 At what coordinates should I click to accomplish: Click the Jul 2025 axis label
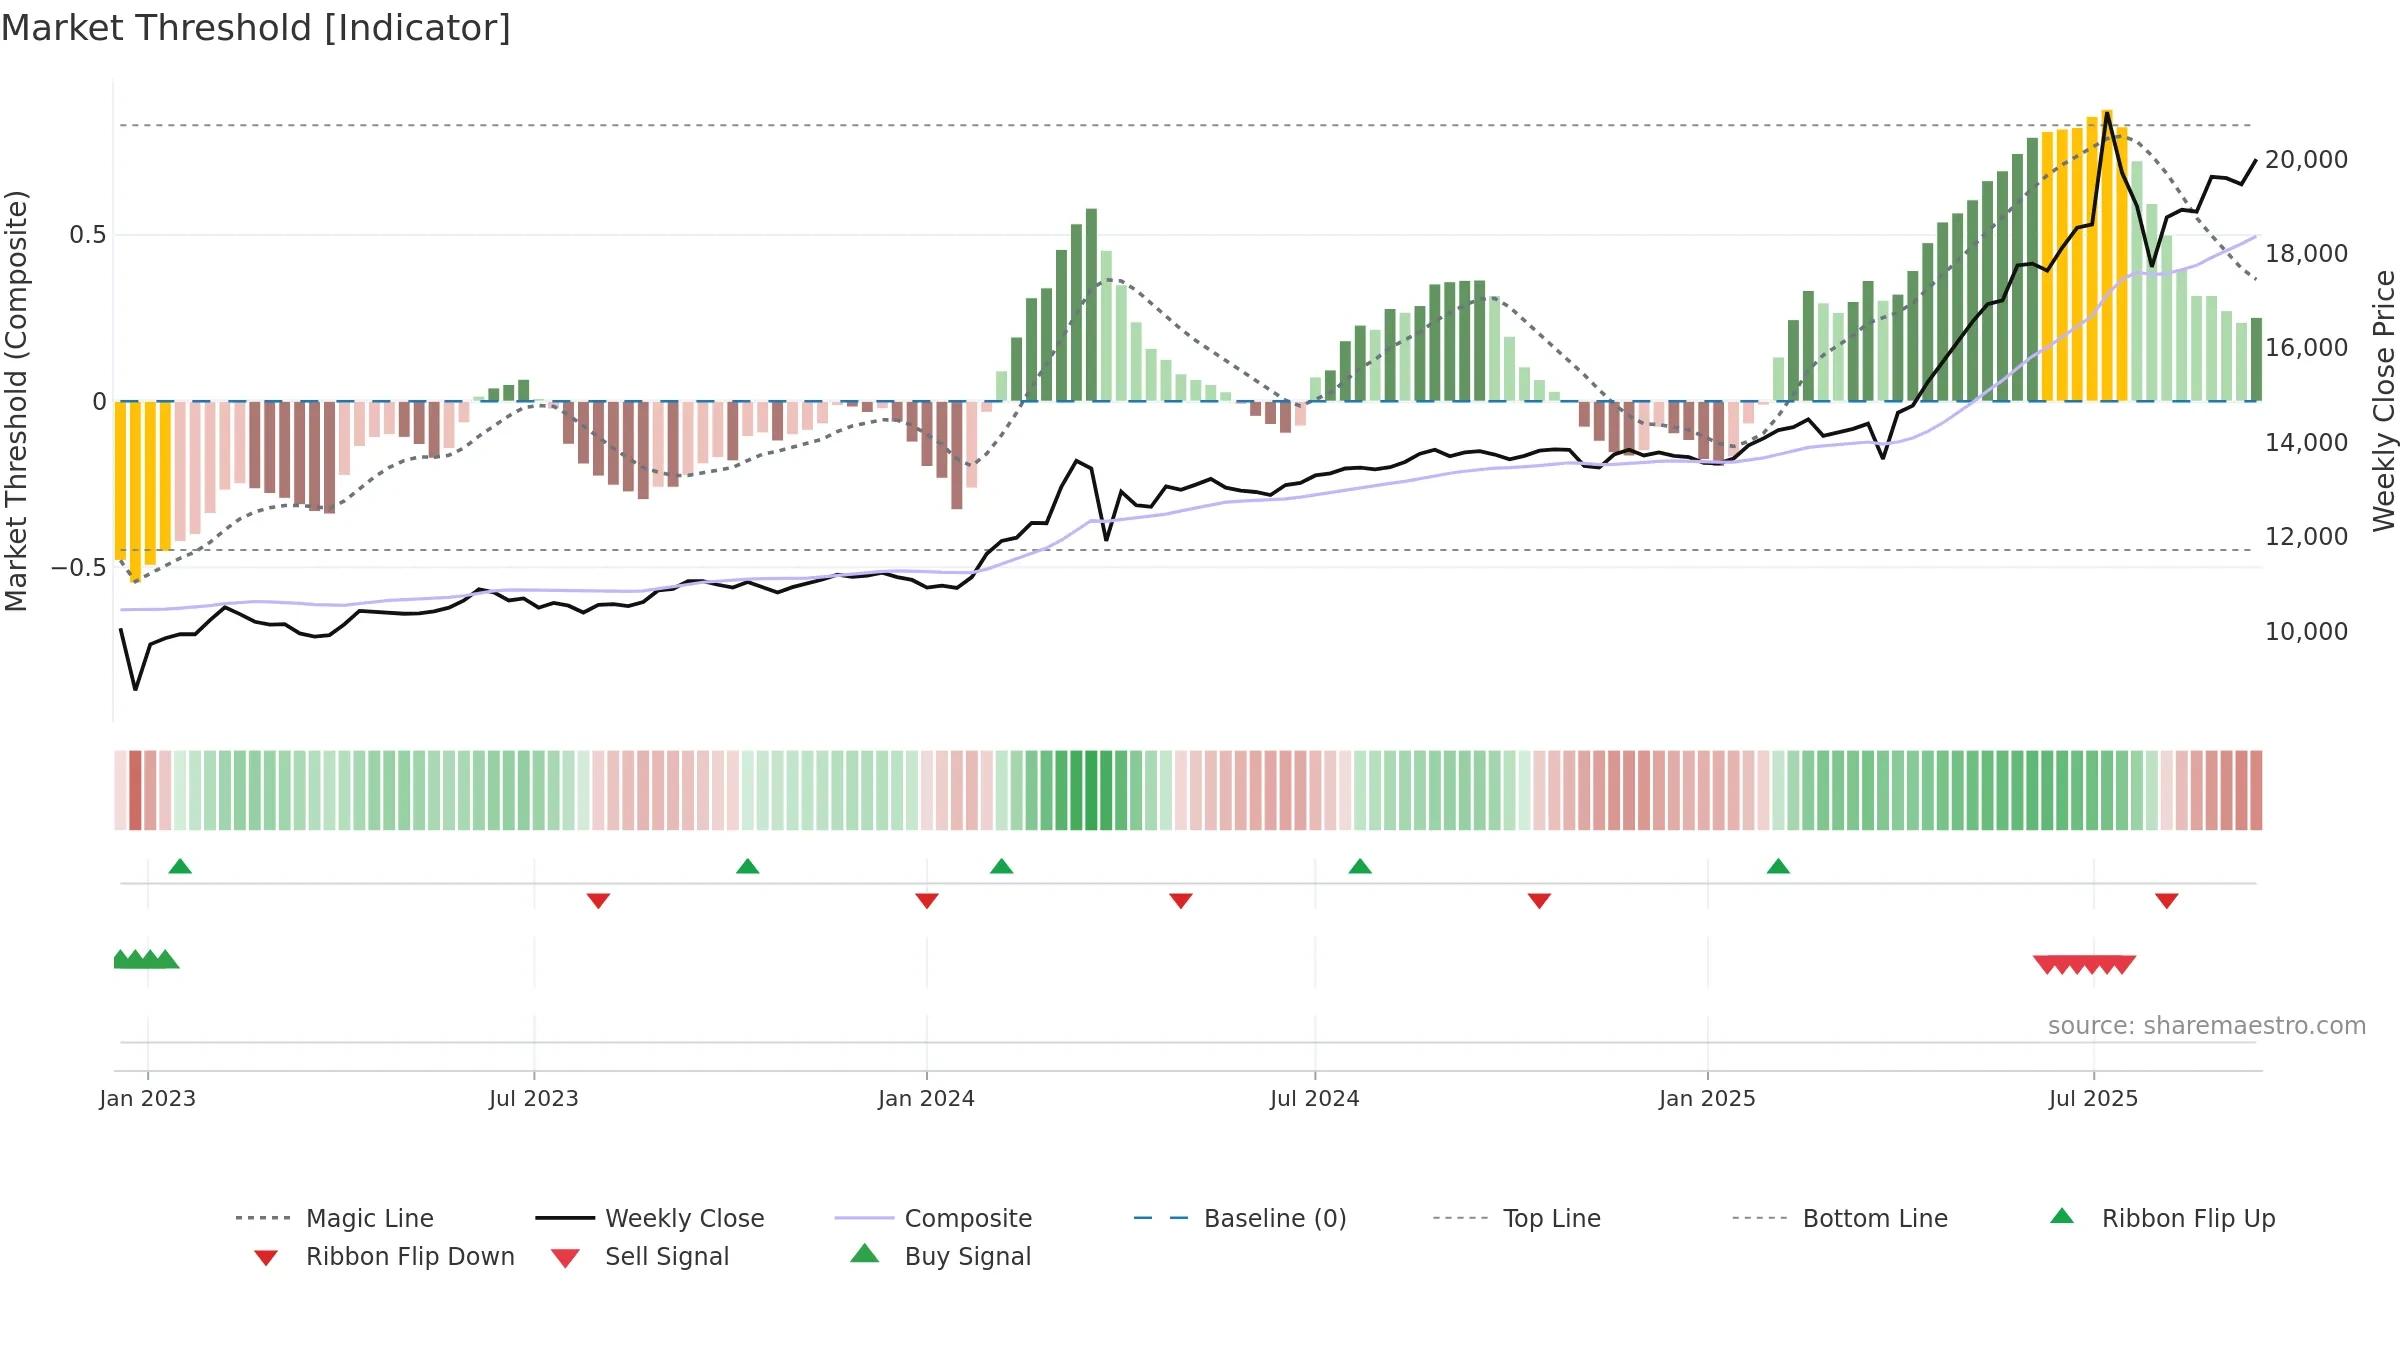2094,1099
